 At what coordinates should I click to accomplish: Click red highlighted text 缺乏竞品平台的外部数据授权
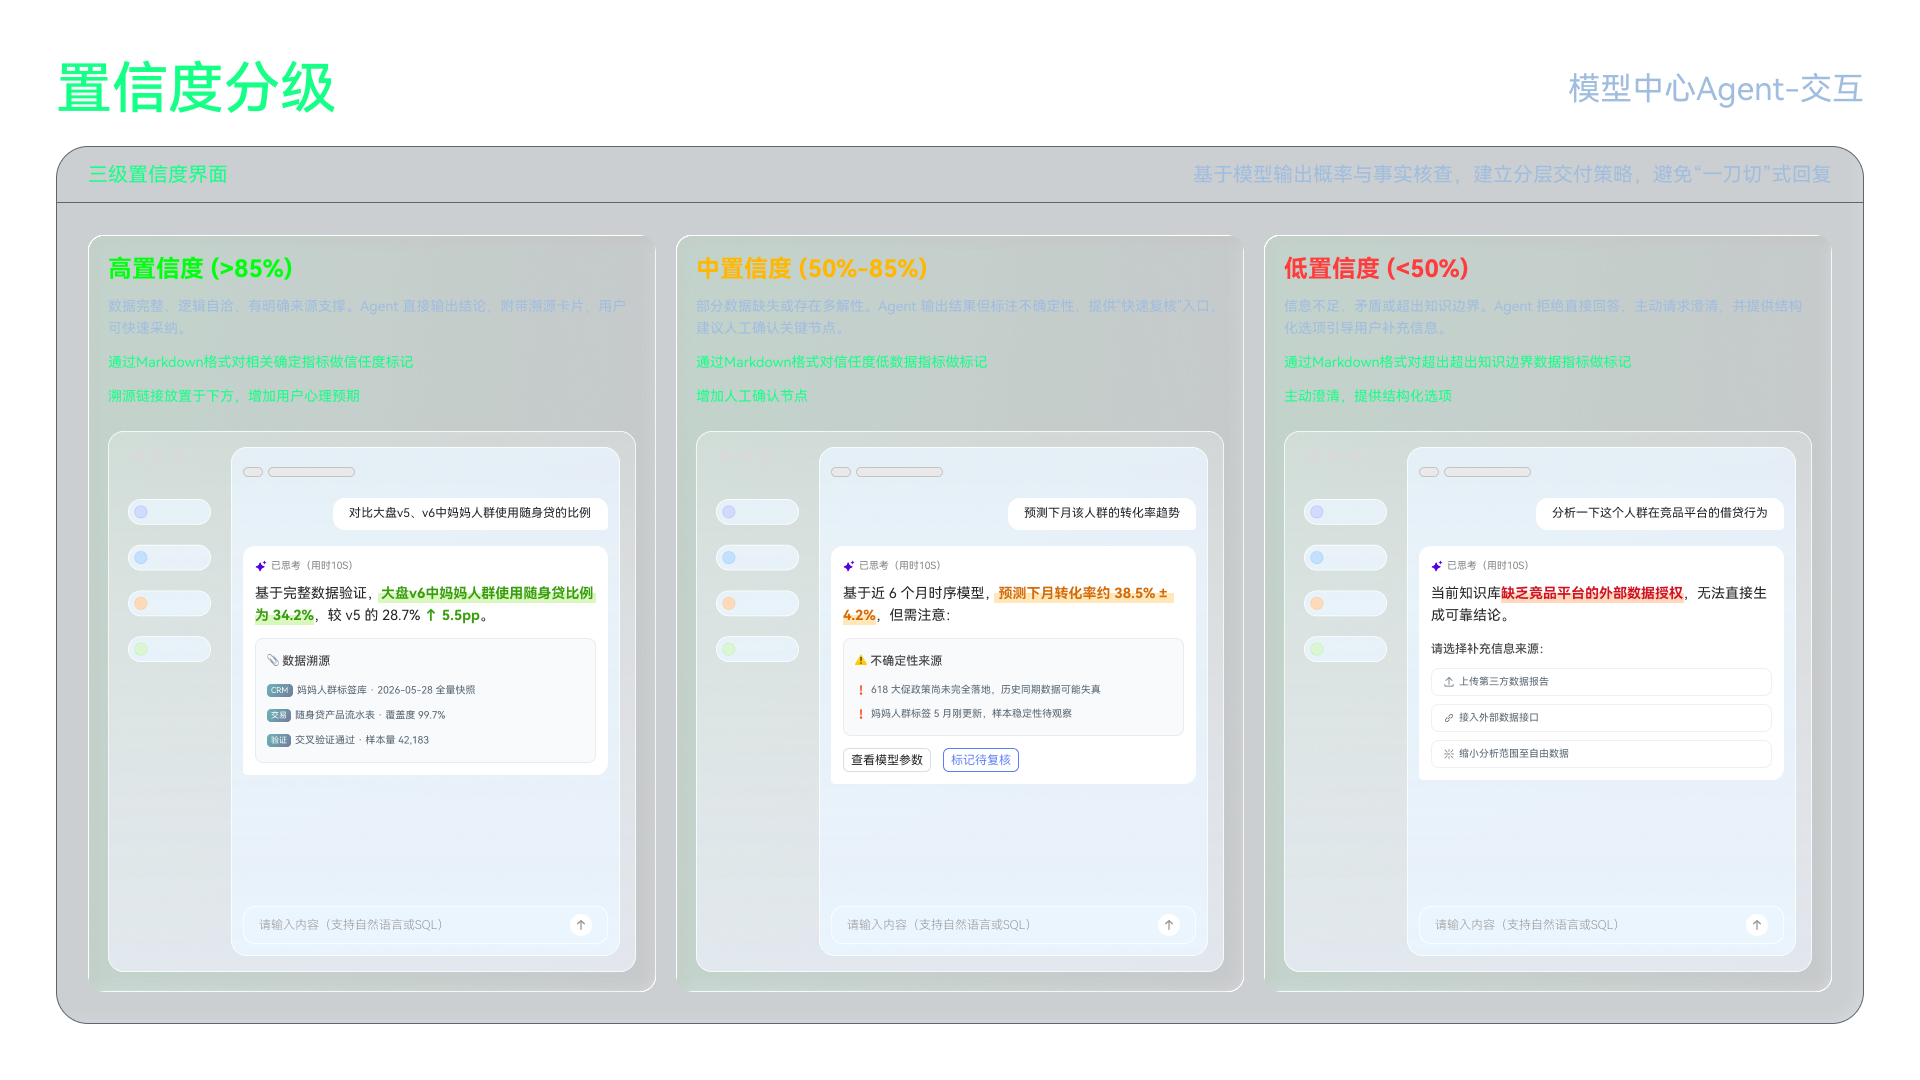tap(1592, 593)
